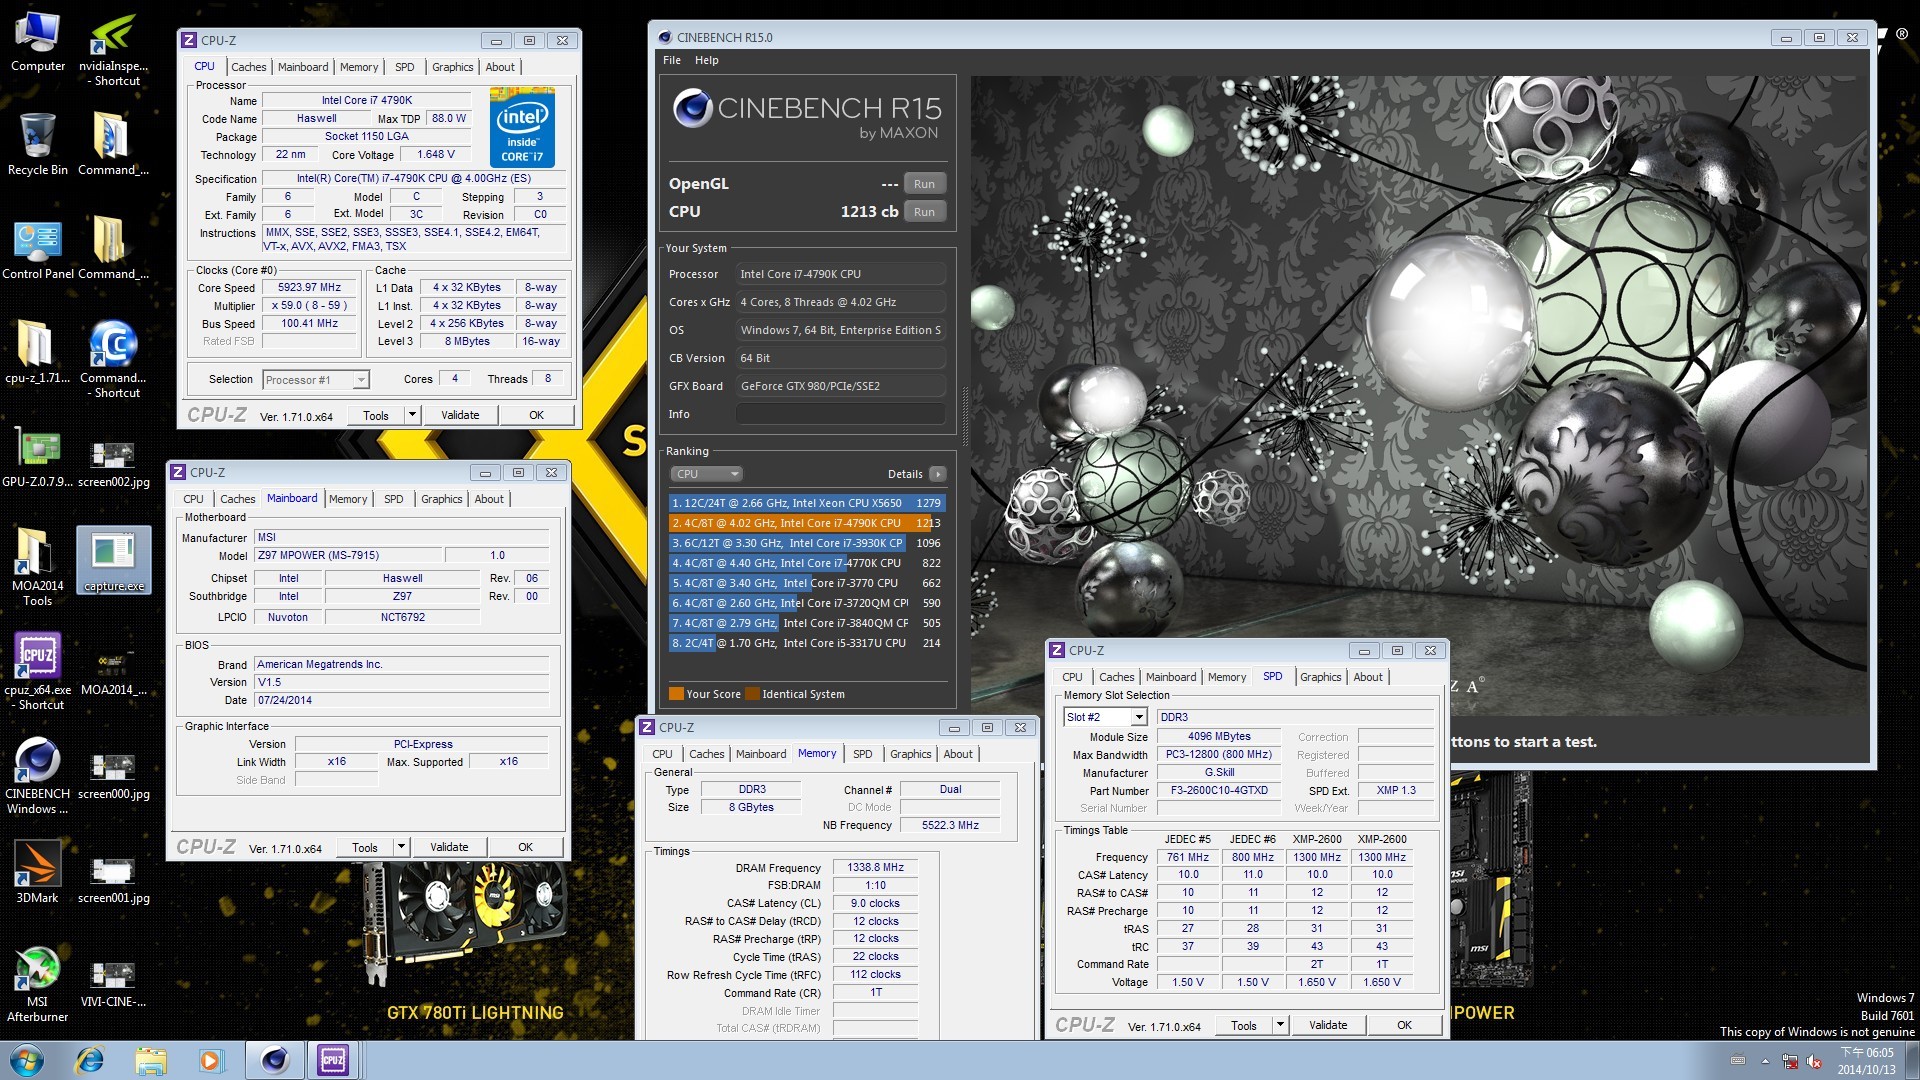Select the Xeon X5650 ranking row
Viewport: 1920px width, 1080px height.
(806, 503)
